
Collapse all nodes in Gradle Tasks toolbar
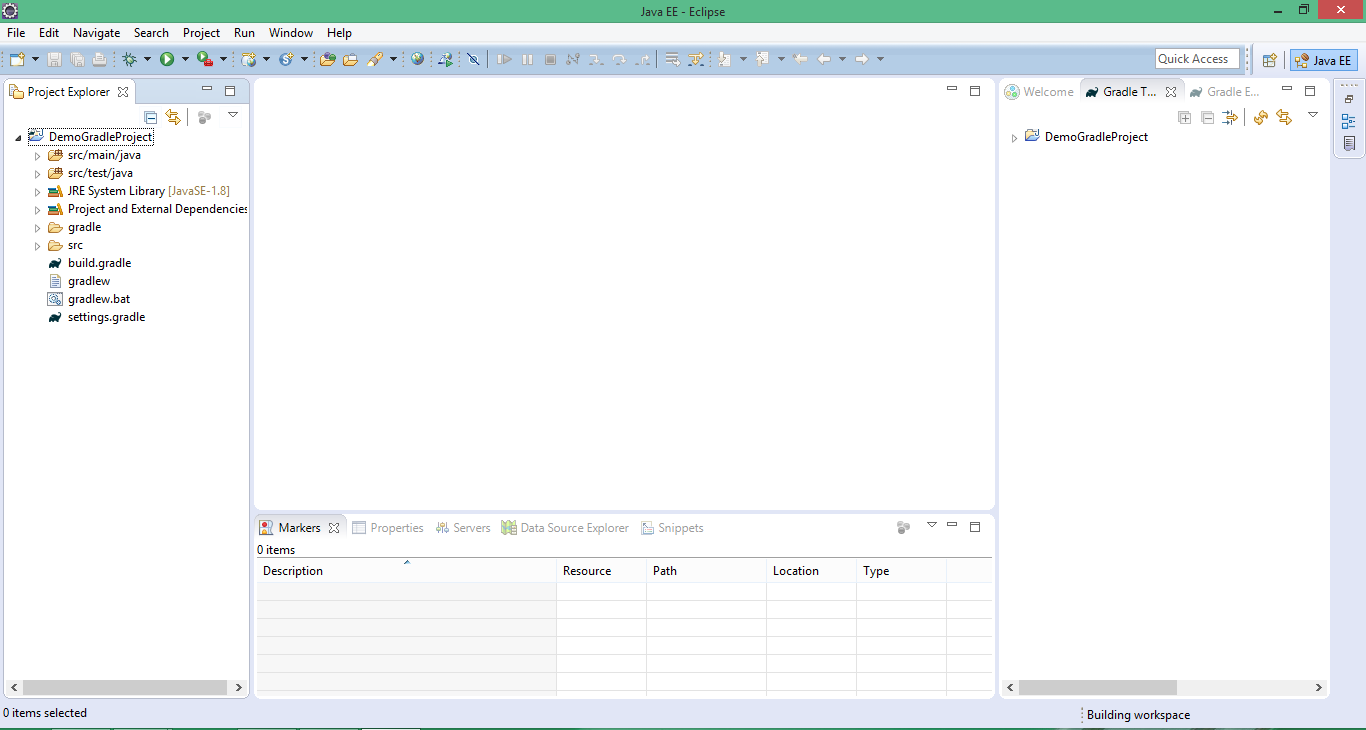pyautogui.click(x=1207, y=117)
